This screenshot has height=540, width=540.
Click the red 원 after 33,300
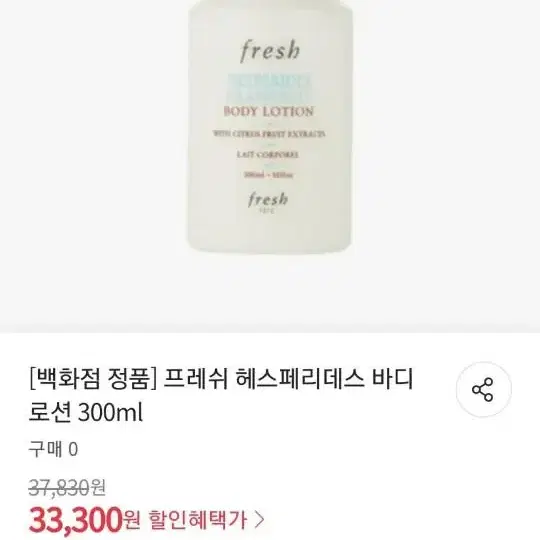coord(131,520)
